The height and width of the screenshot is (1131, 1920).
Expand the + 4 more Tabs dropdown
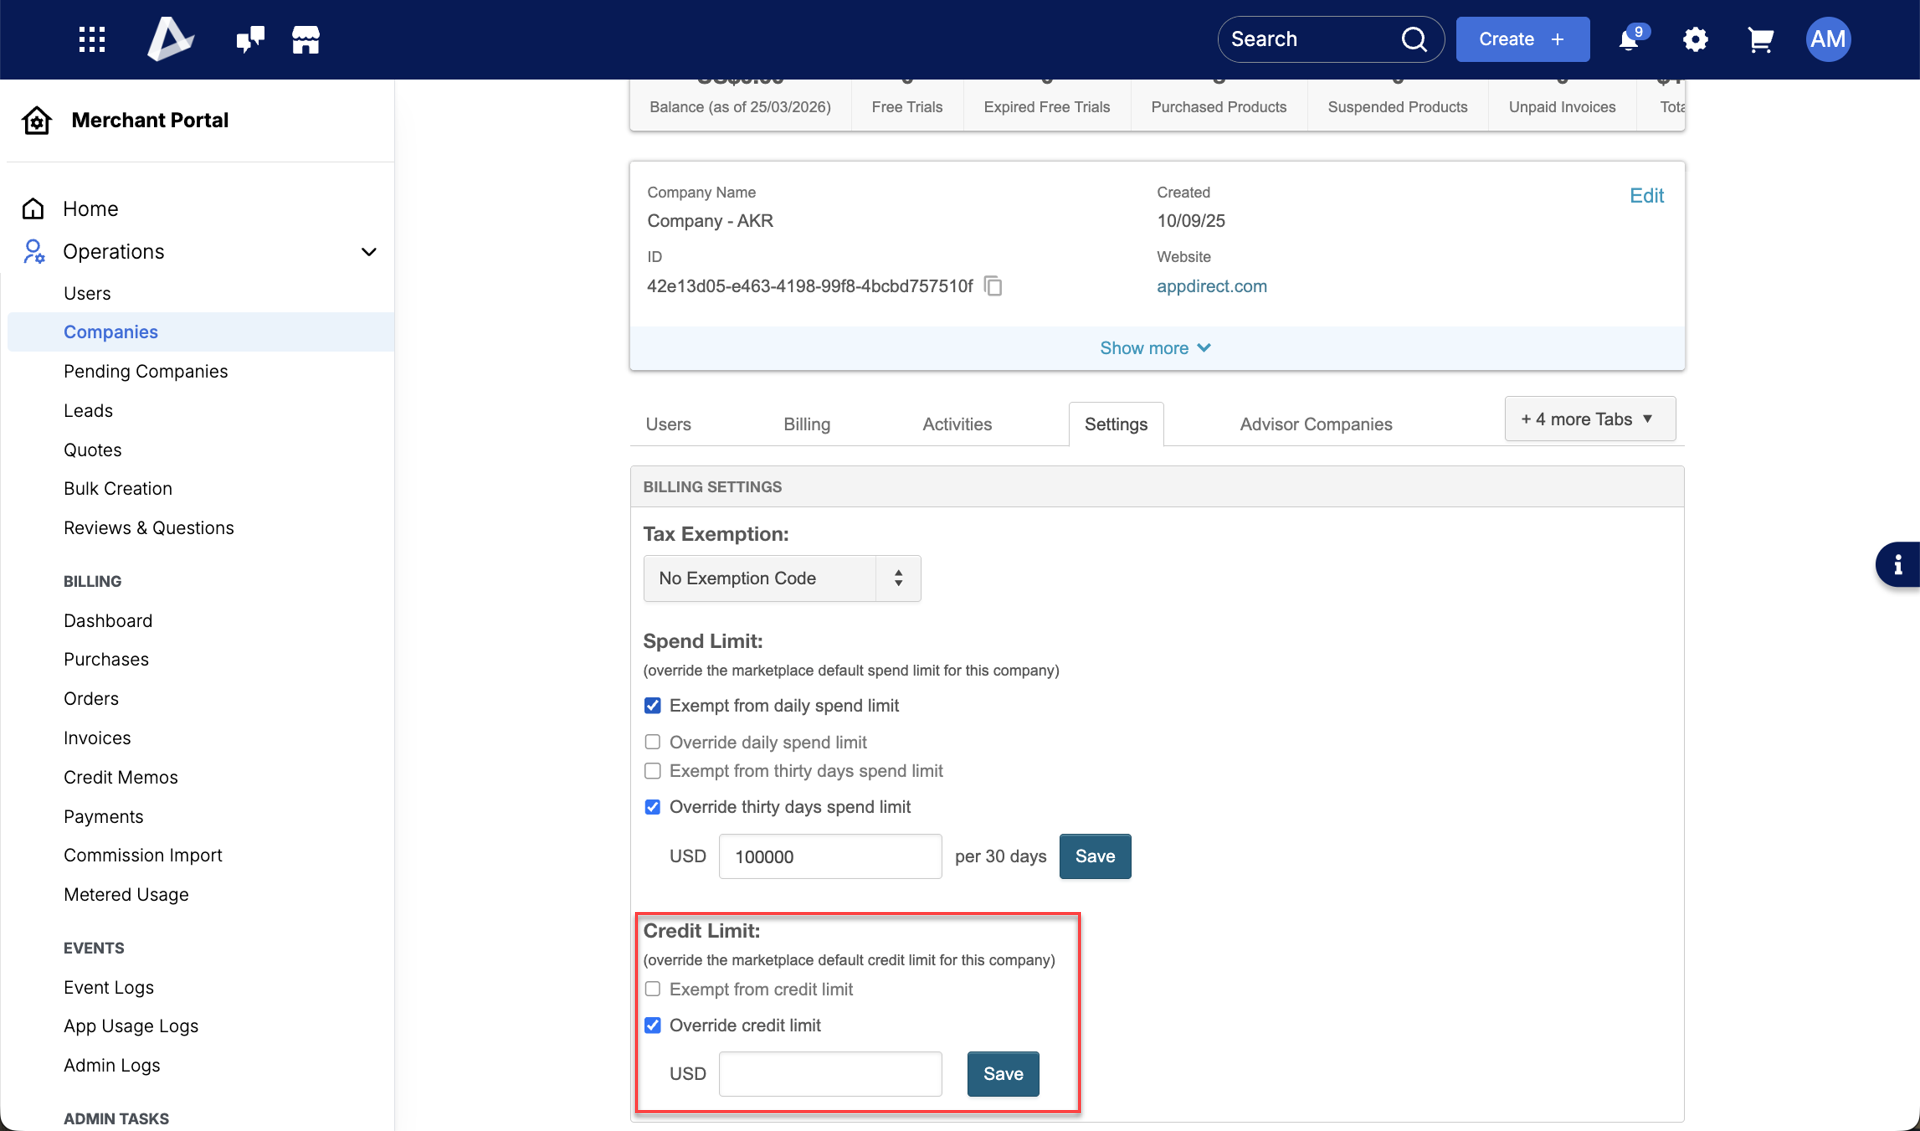click(1589, 419)
